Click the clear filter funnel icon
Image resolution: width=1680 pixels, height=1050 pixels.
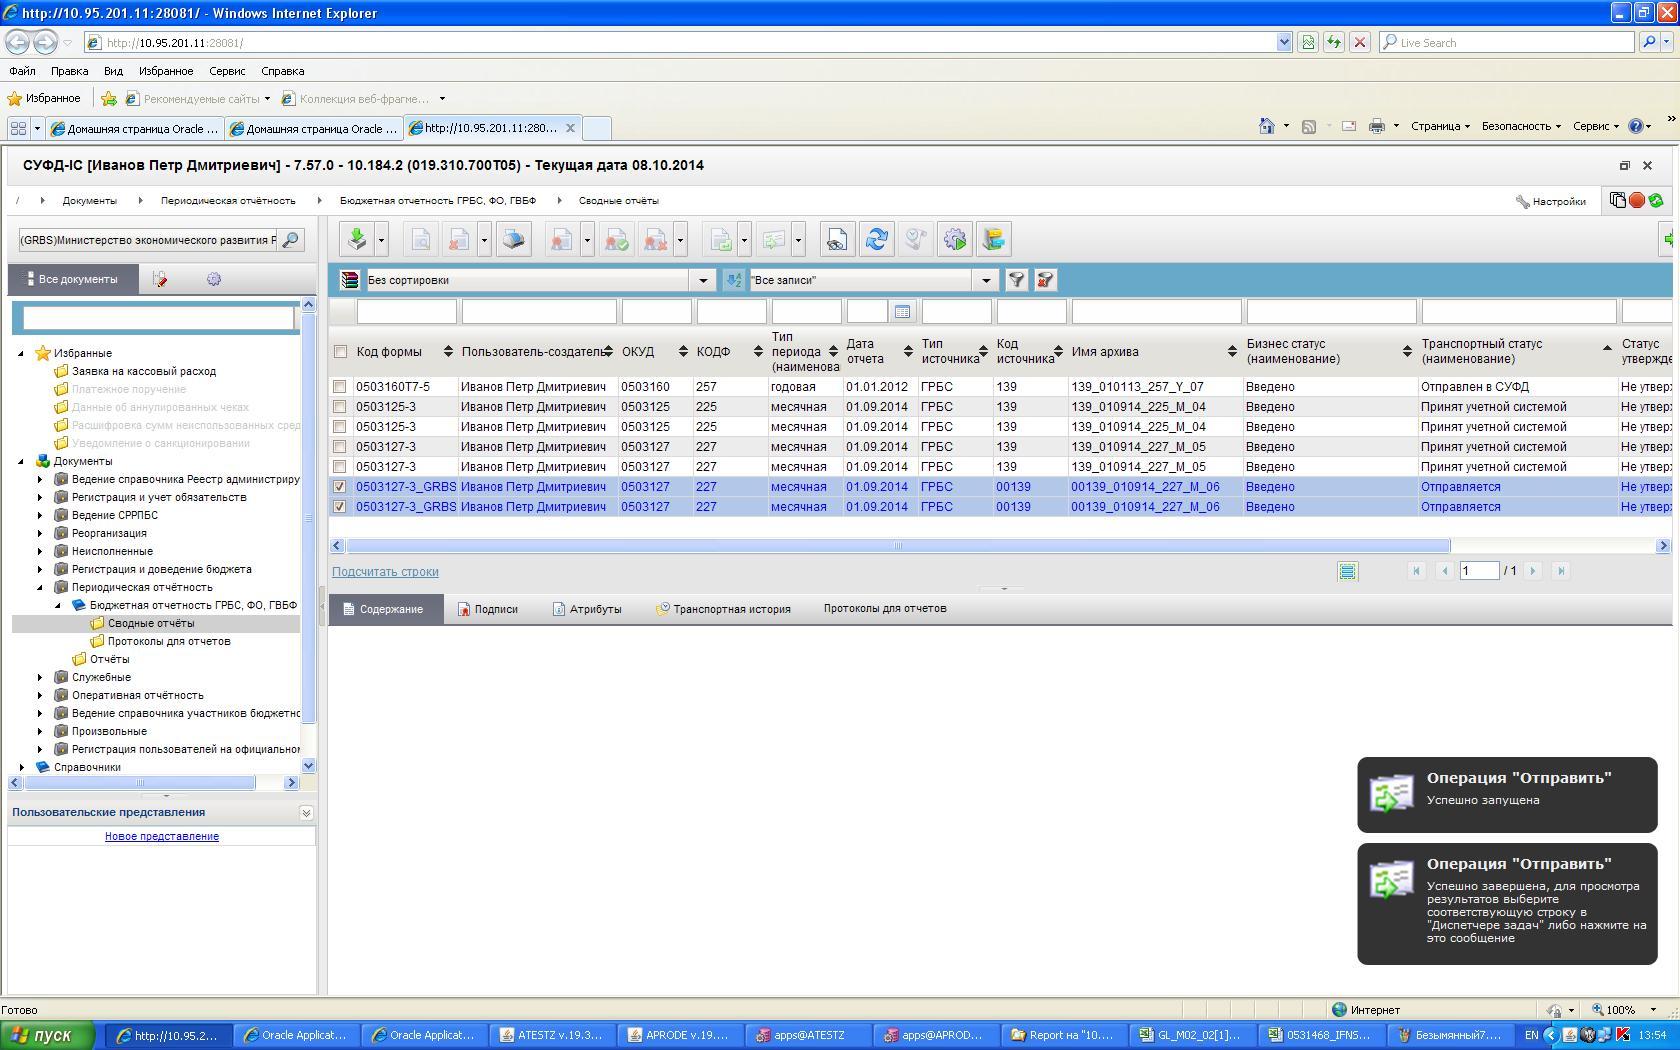[x=1046, y=280]
